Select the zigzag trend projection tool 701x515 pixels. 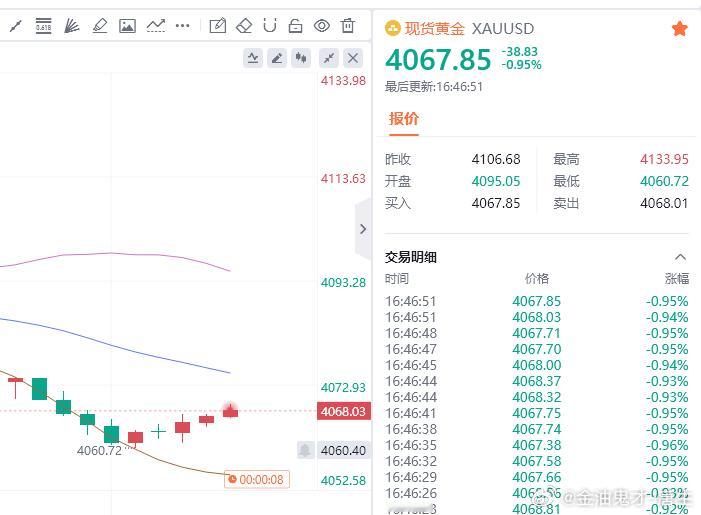pyautogui.click(x=156, y=26)
